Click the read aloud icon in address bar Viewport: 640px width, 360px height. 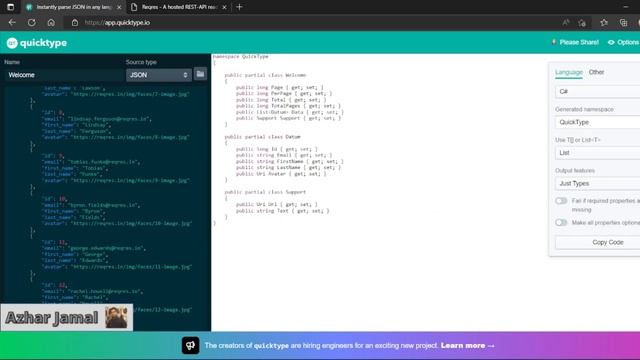566,23
